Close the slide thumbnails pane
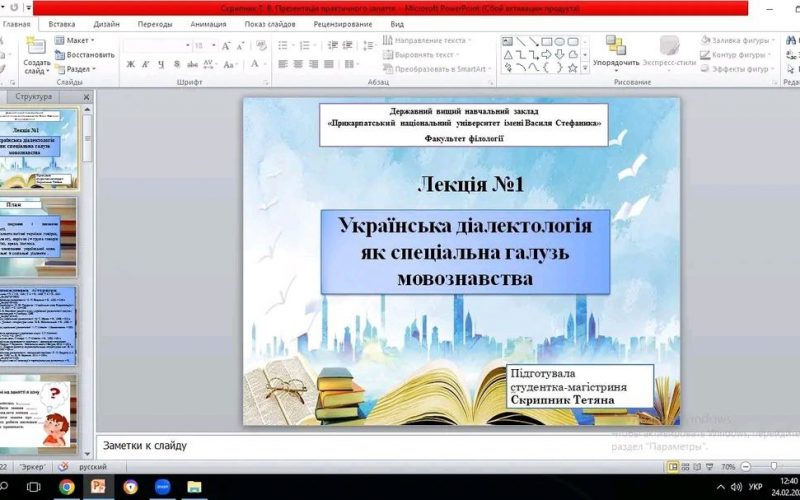Screen dimensions: 800x500 pos(86,97)
